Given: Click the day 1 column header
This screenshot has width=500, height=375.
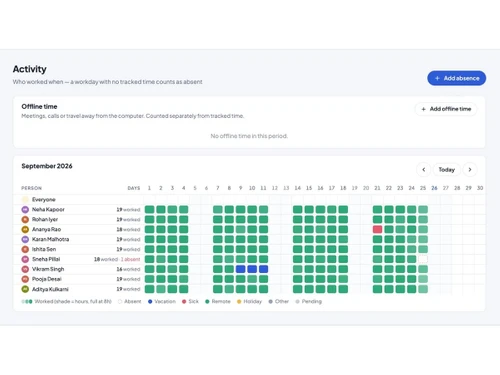Looking at the screenshot, I should pyautogui.click(x=149, y=188).
